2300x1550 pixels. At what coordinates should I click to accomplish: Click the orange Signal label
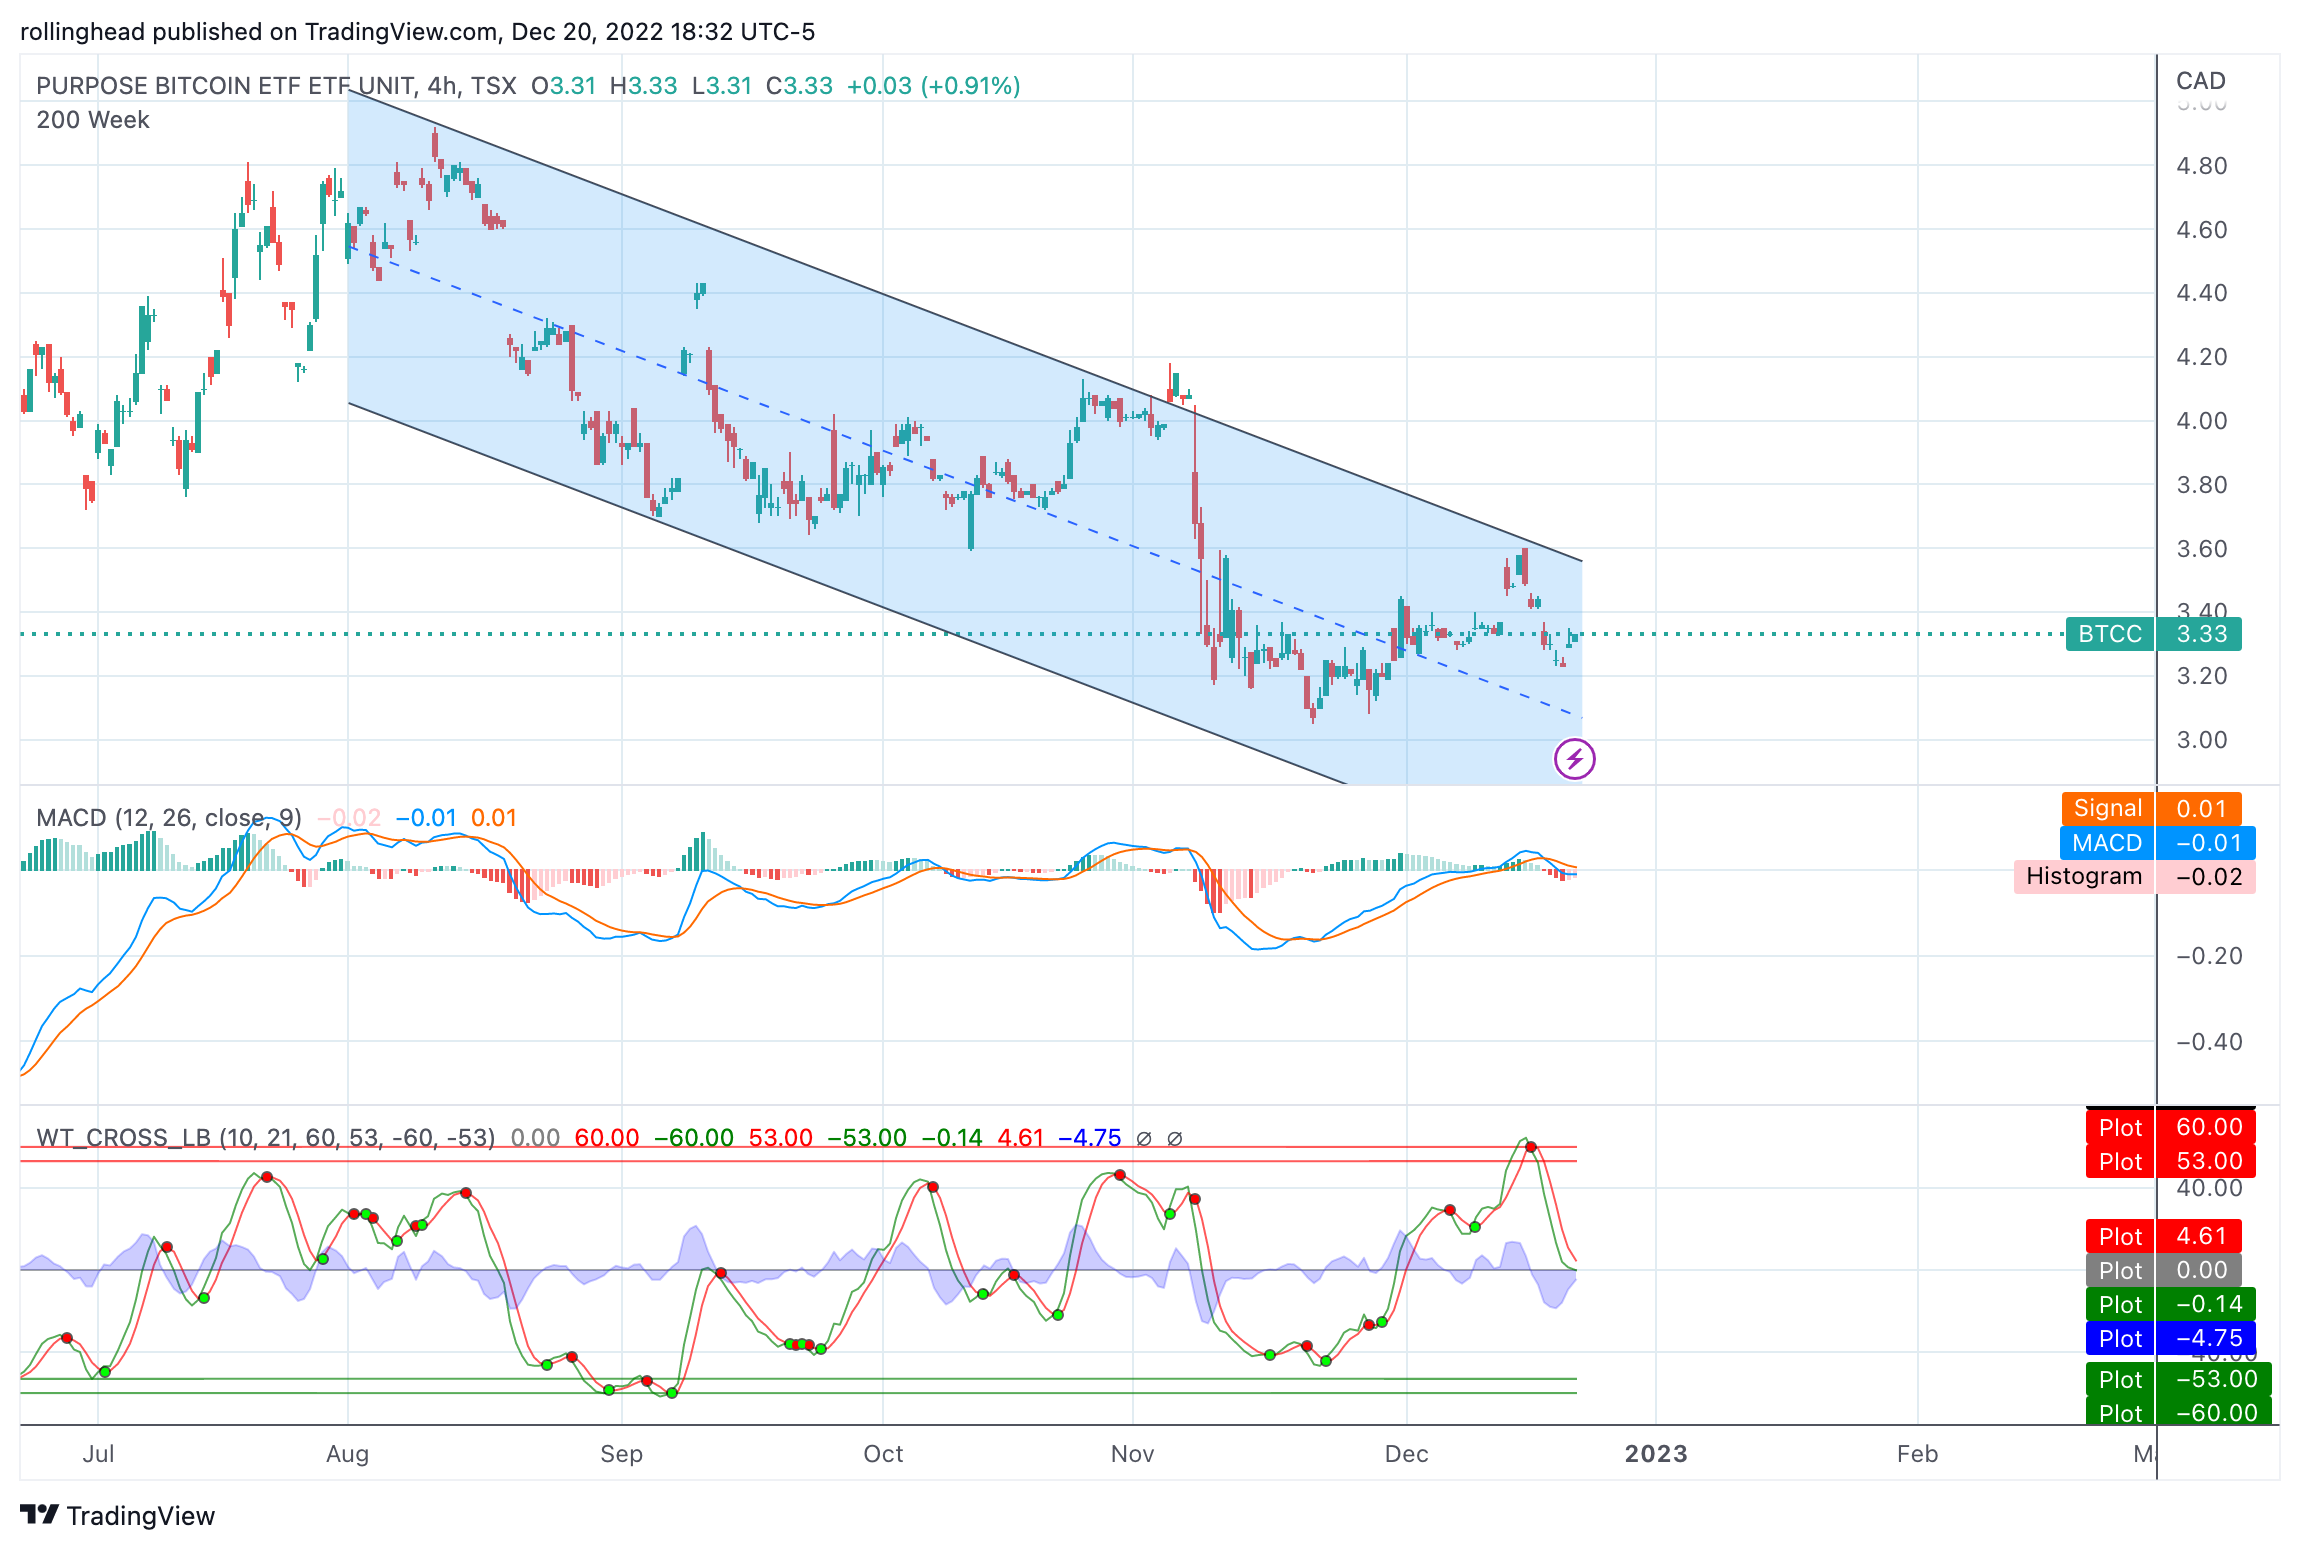(2108, 809)
